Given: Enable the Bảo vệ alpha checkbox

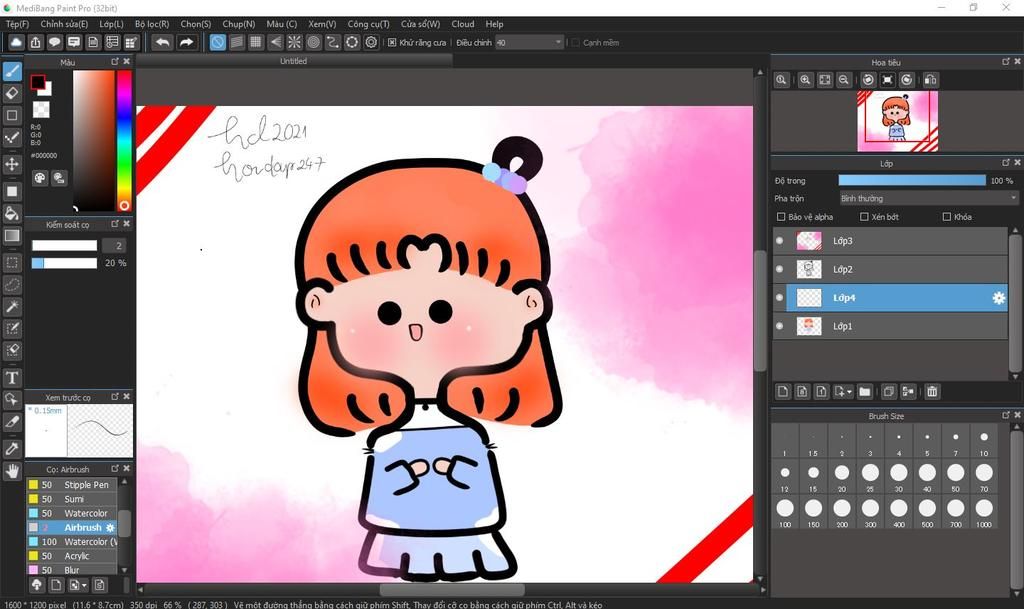Looking at the screenshot, I should pyautogui.click(x=780, y=217).
